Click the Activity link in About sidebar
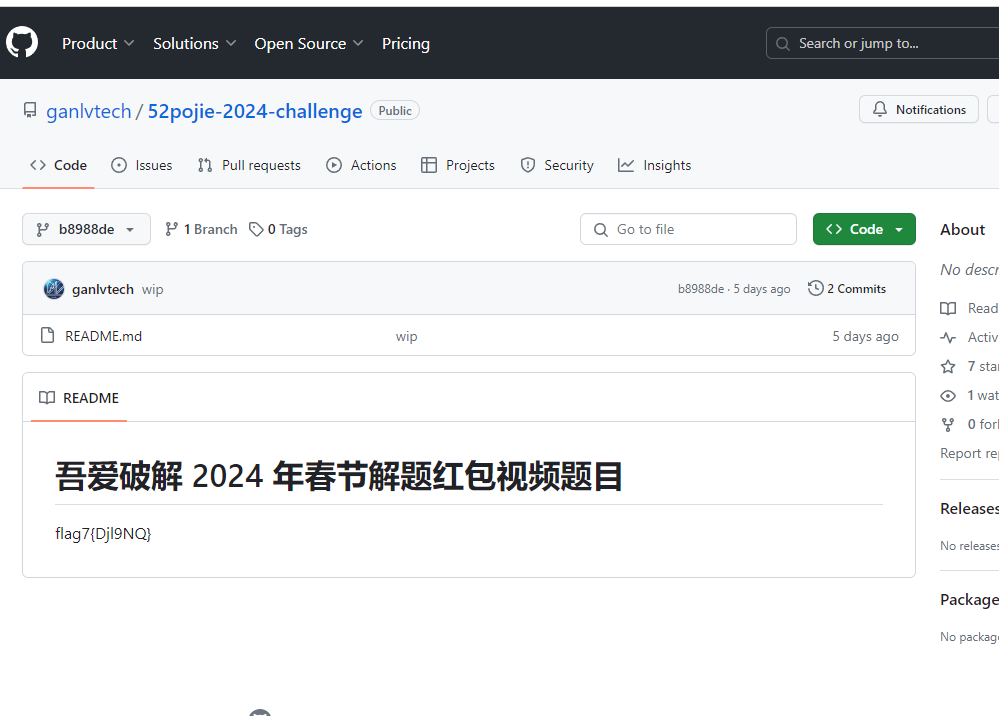 pos(969,338)
